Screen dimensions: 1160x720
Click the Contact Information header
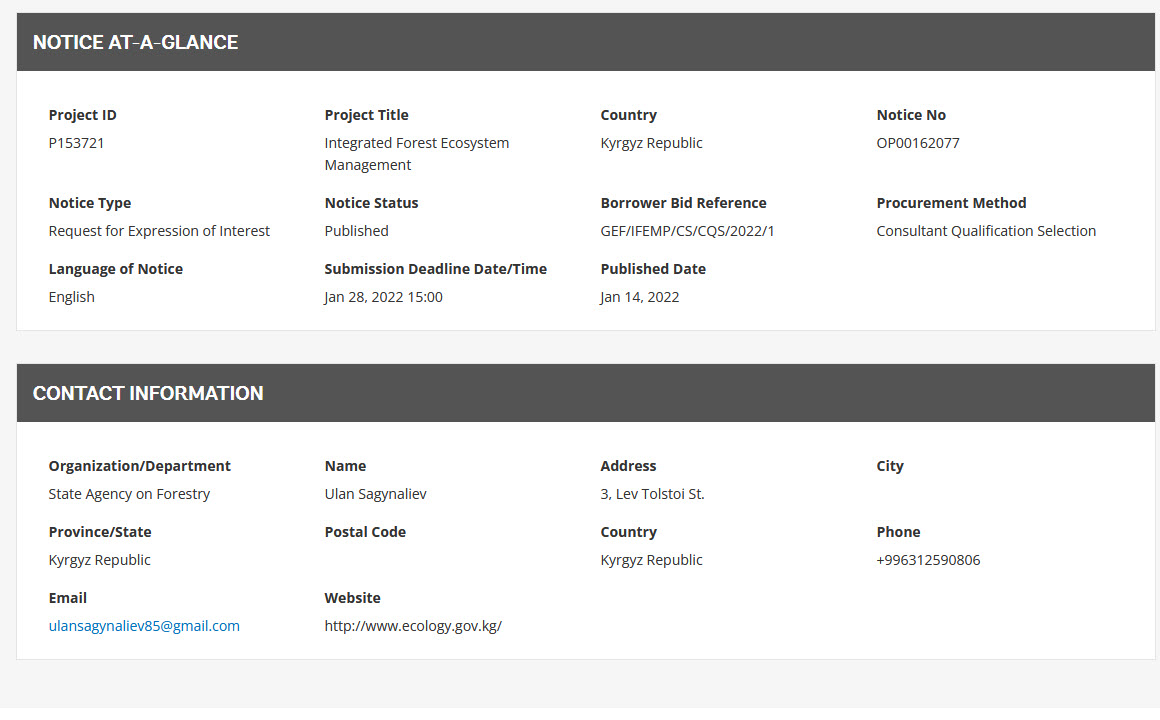[148, 393]
